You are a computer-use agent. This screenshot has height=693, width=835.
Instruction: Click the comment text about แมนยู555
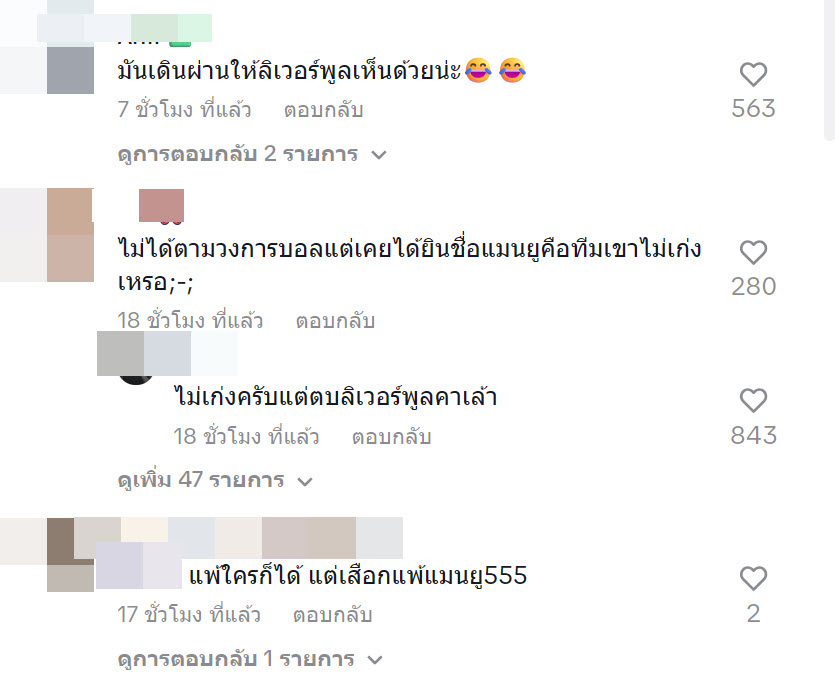358,575
